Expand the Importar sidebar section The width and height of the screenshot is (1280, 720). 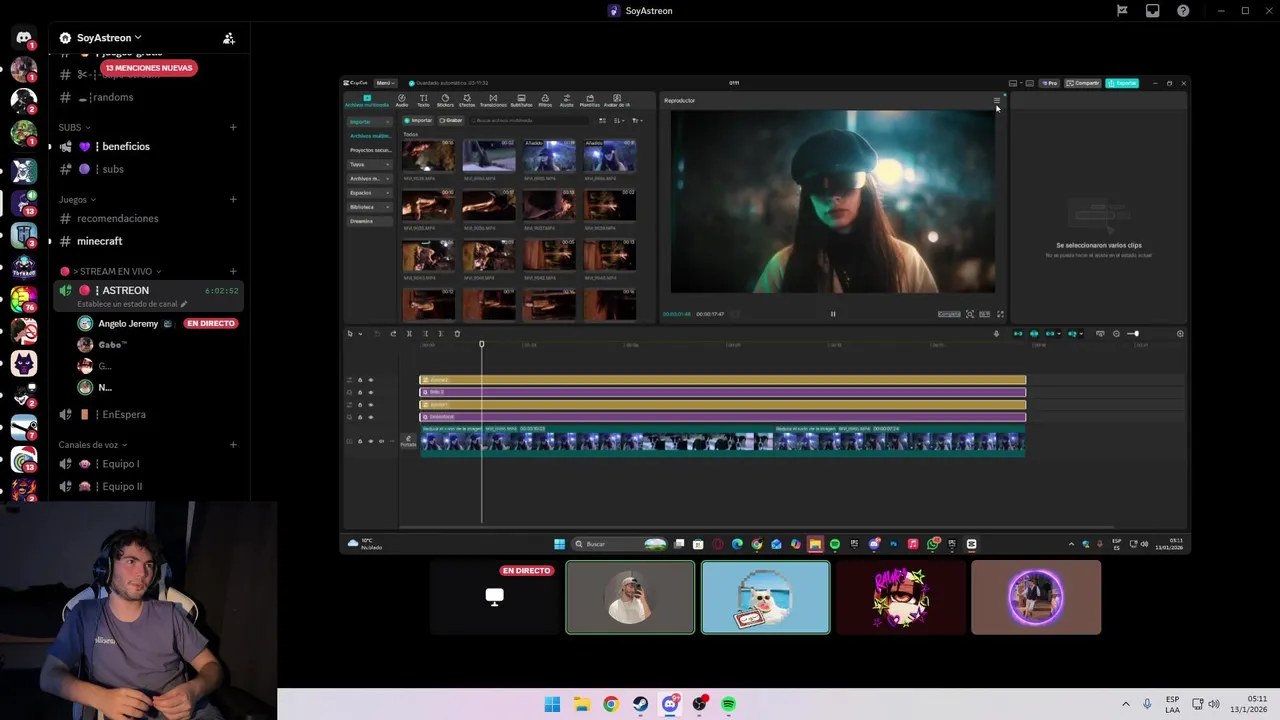[370, 122]
